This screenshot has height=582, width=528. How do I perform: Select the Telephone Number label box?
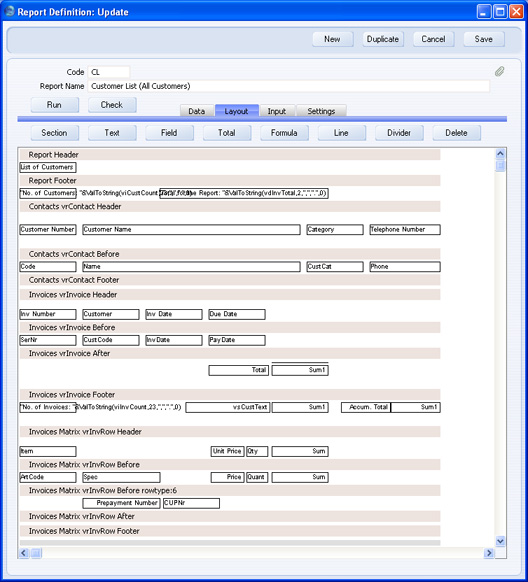coord(405,229)
